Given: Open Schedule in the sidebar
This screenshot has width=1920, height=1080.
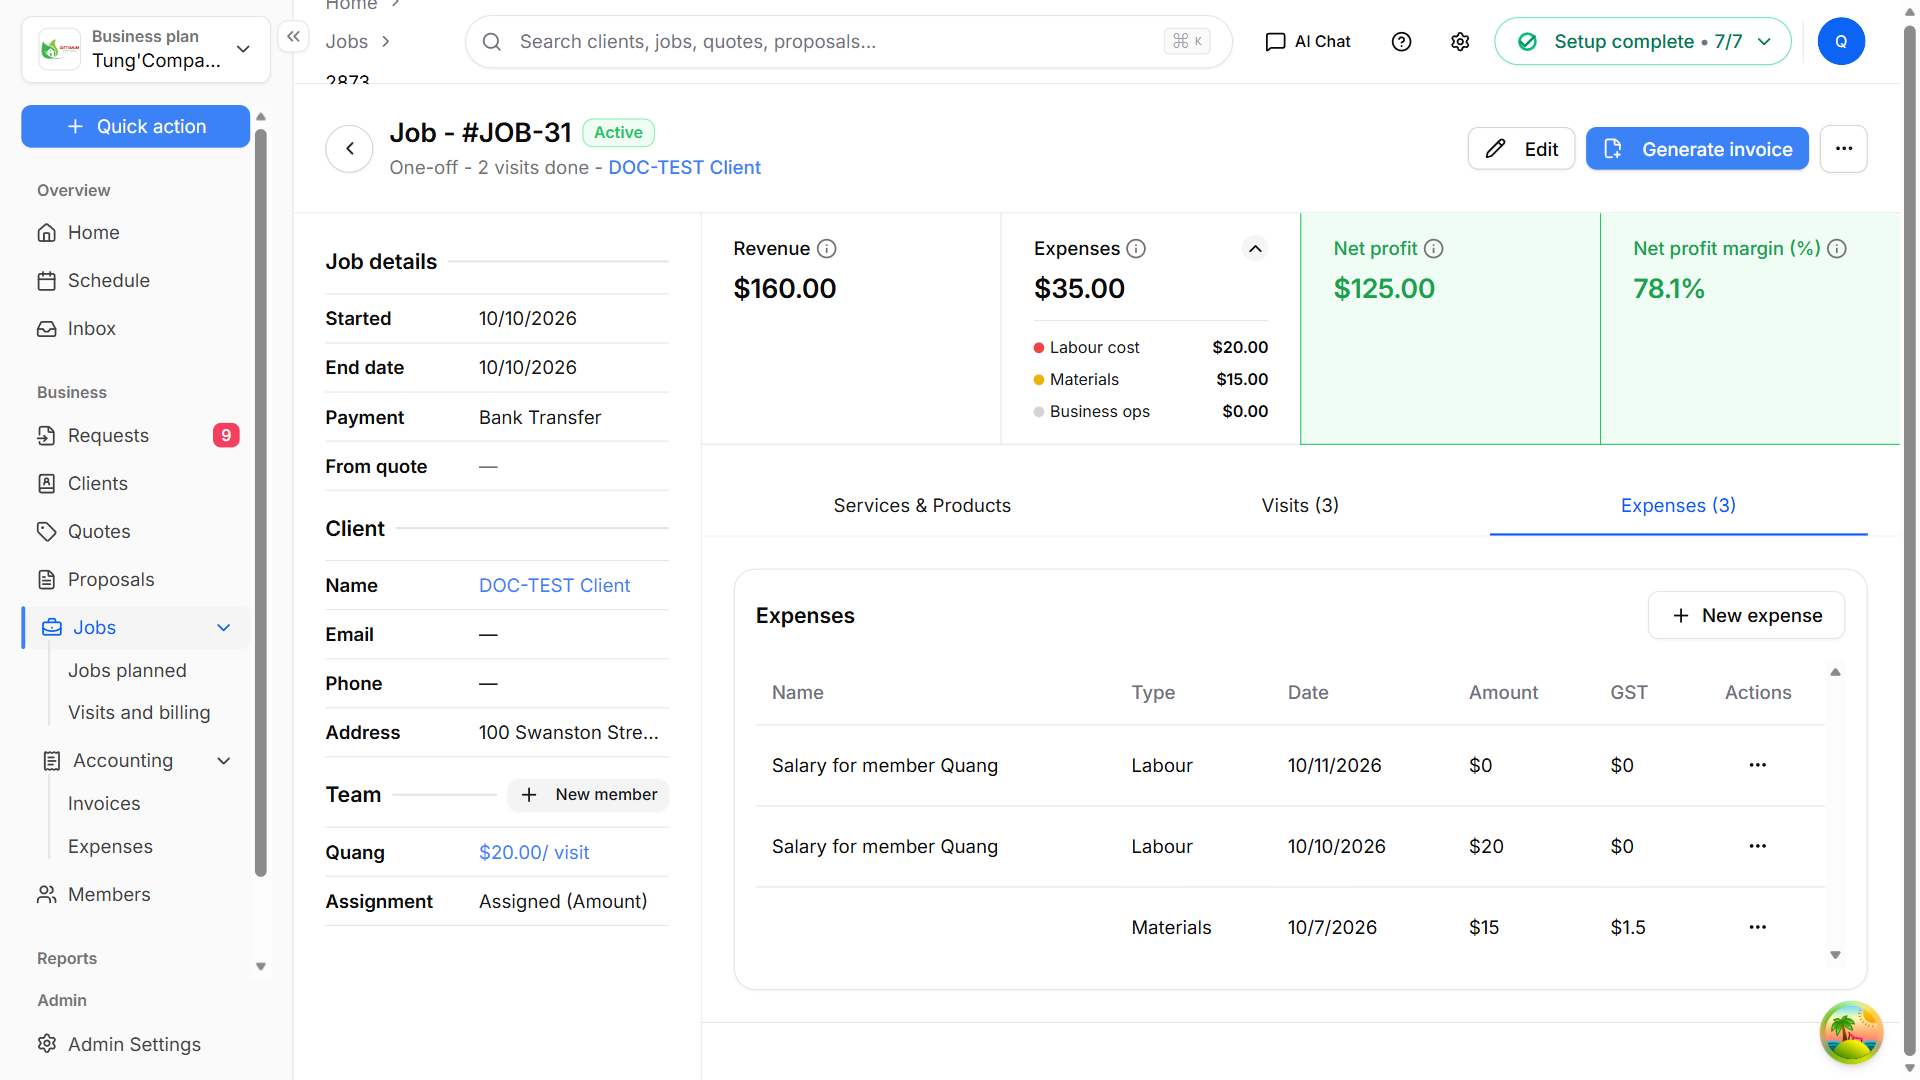Looking at the screenshot, I should point(135,281).
